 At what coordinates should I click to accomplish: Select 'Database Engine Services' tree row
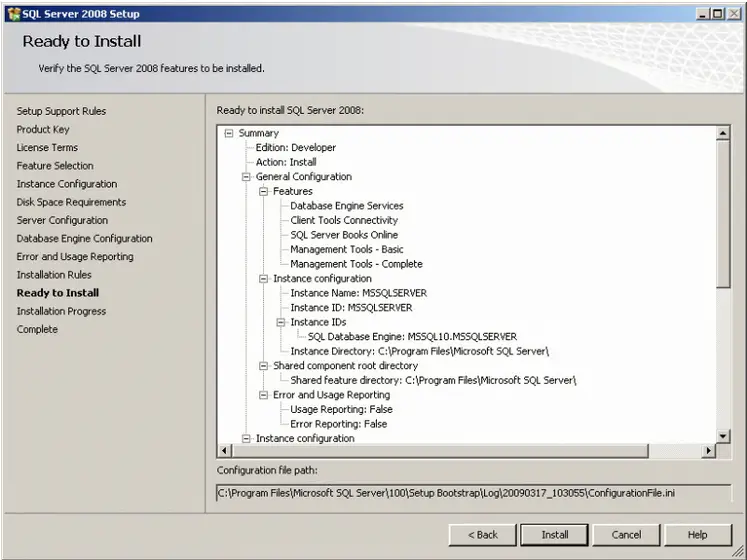(x=347, y=206)
